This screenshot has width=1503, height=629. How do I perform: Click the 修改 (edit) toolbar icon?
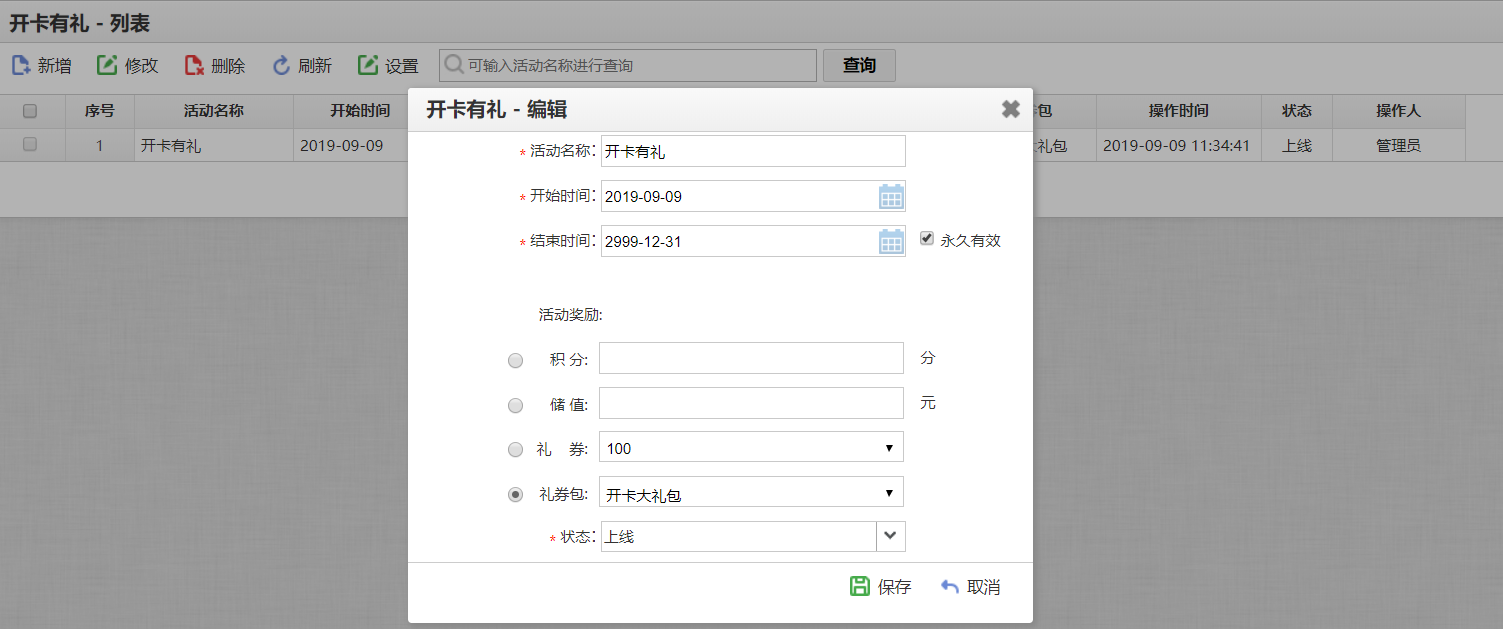(x=107, y=66)
